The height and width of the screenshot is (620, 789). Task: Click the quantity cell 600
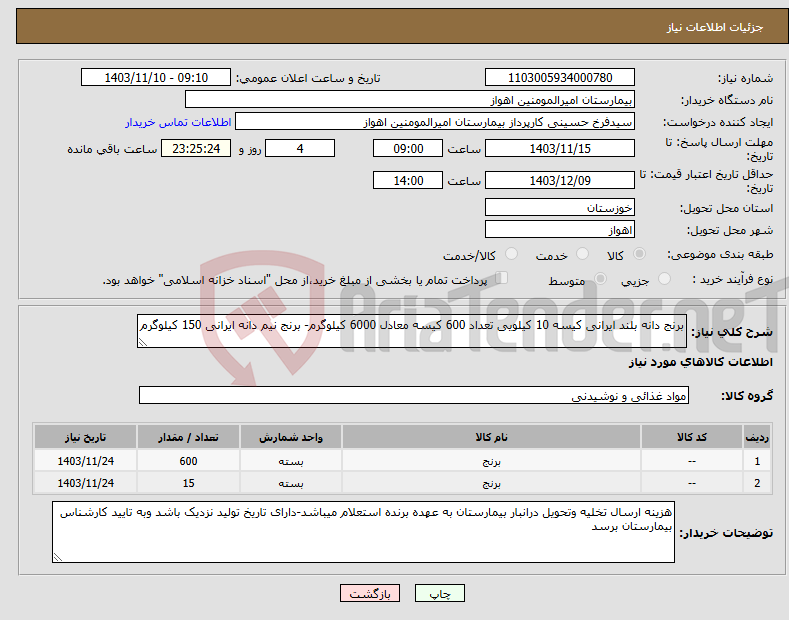188,461
